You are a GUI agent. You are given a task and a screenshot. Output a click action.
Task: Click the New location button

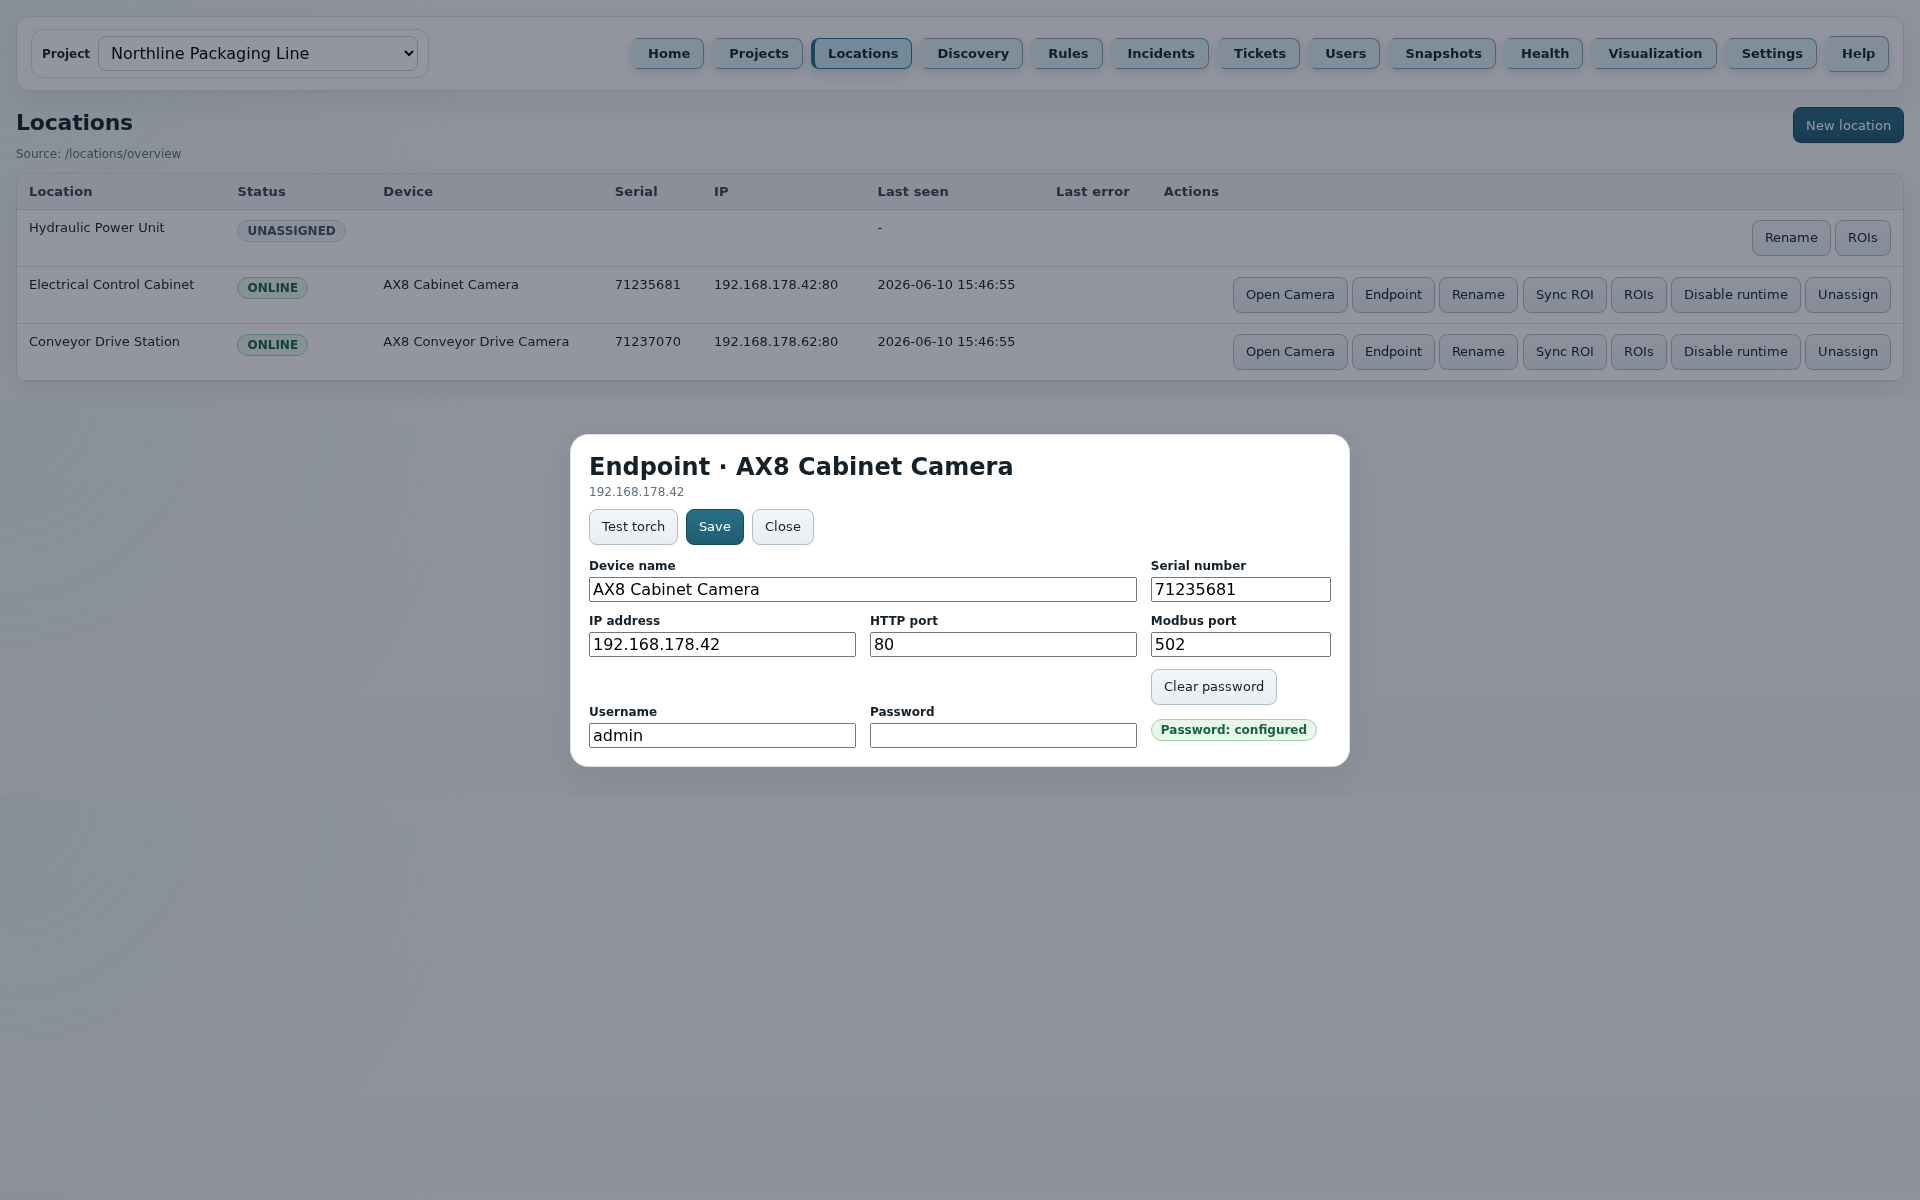pos(1848,125)
